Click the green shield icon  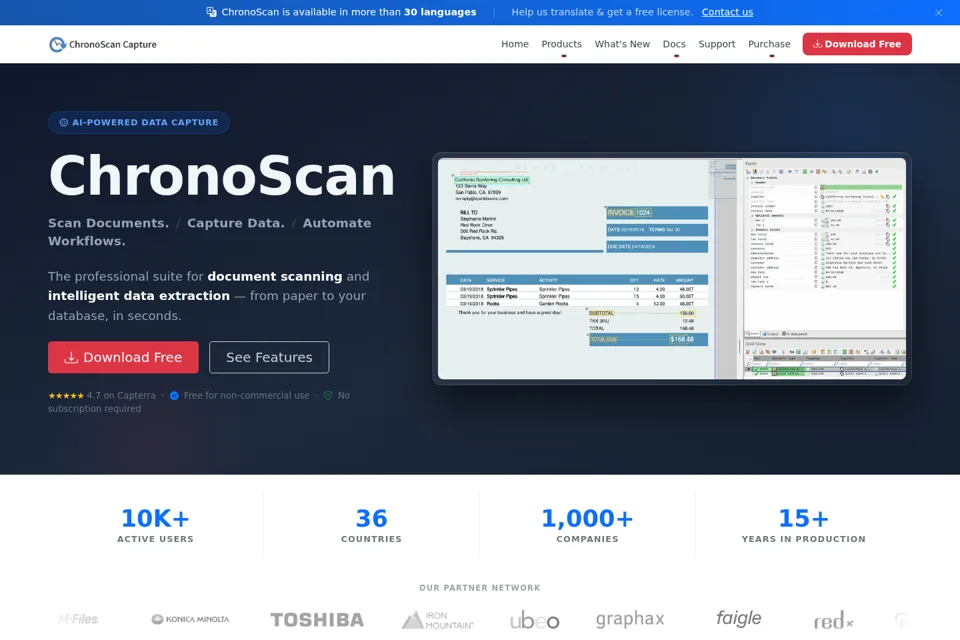328,396
